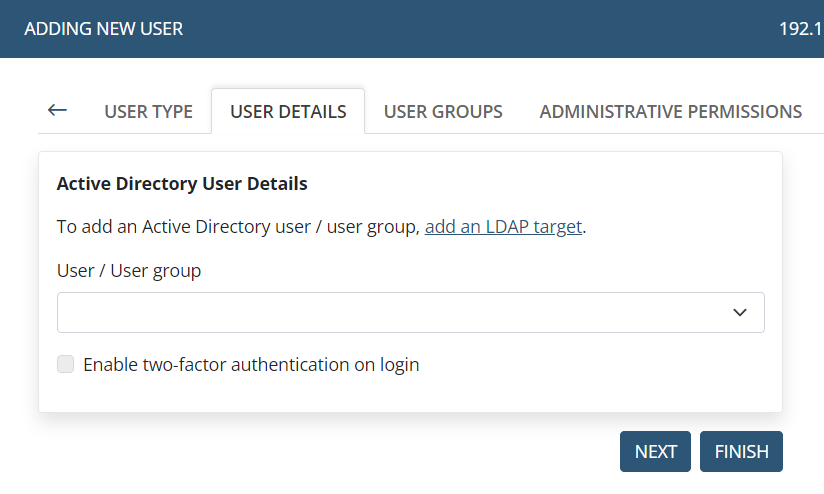Click the 'User / User group' field label
The image size is (824, 494).
[x=129, y=271]
